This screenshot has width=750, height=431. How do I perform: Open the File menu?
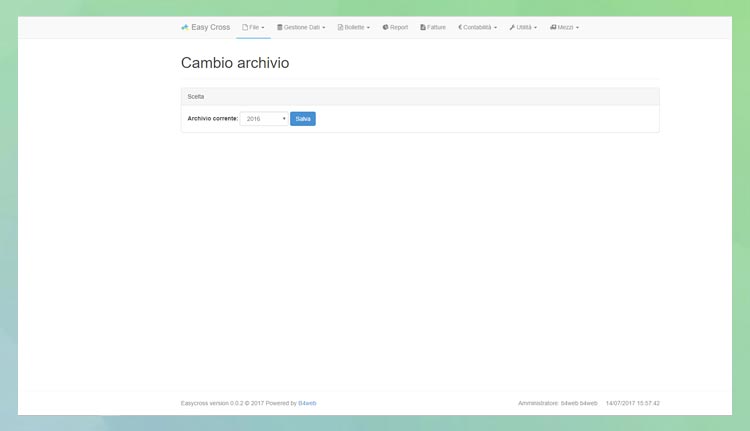coord(253,27)
